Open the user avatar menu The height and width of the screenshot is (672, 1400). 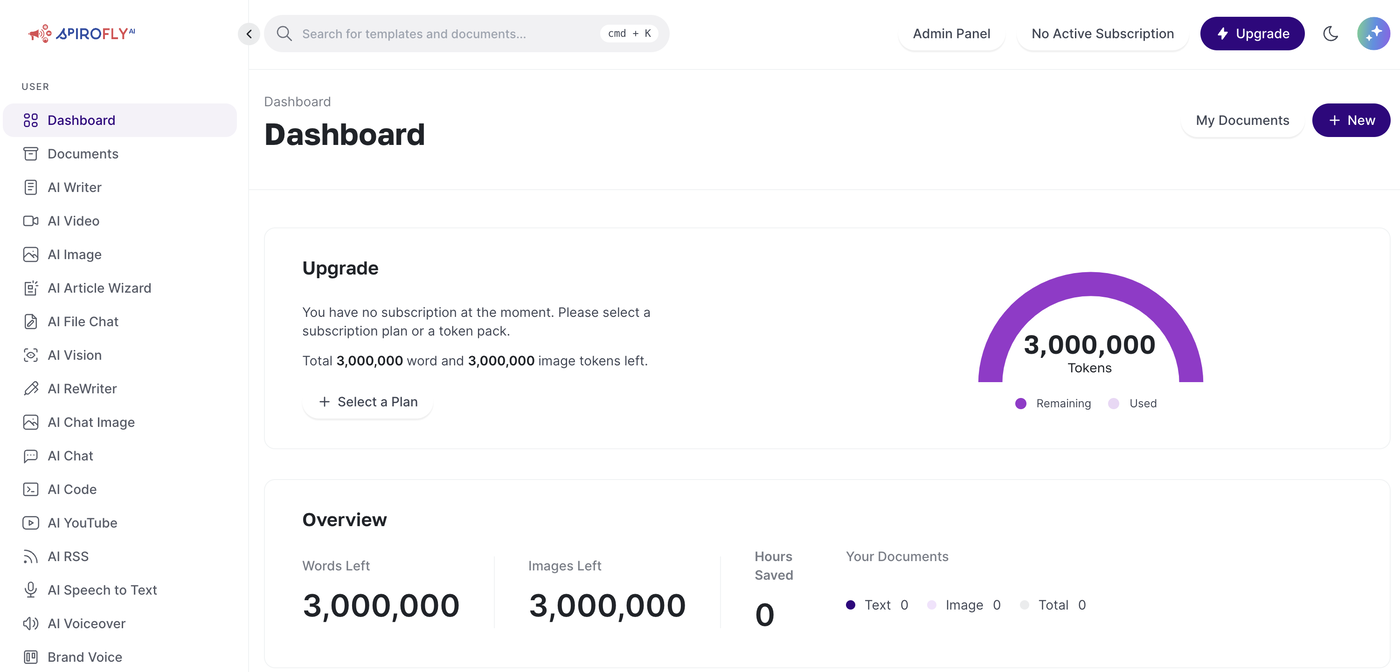[x=1373, y=34]
